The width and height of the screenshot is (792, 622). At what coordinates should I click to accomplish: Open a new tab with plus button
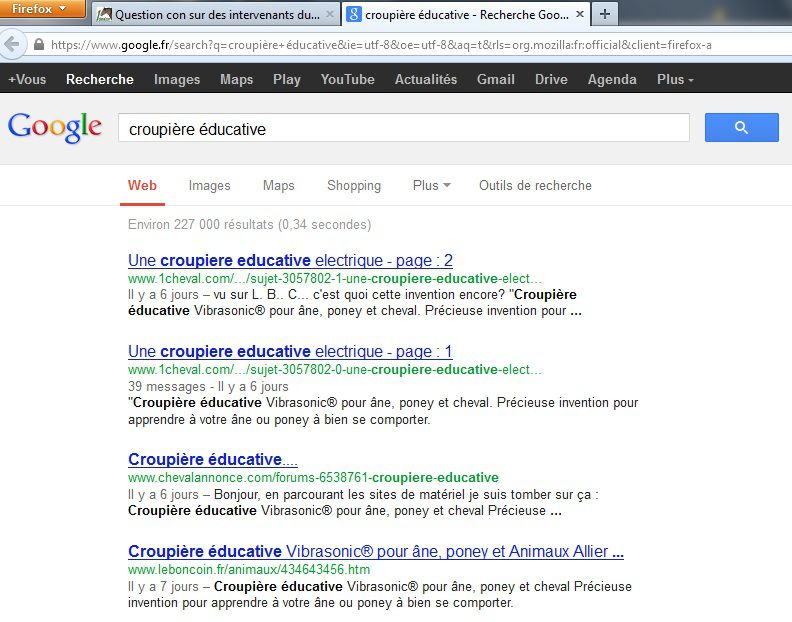click(605, 15)
